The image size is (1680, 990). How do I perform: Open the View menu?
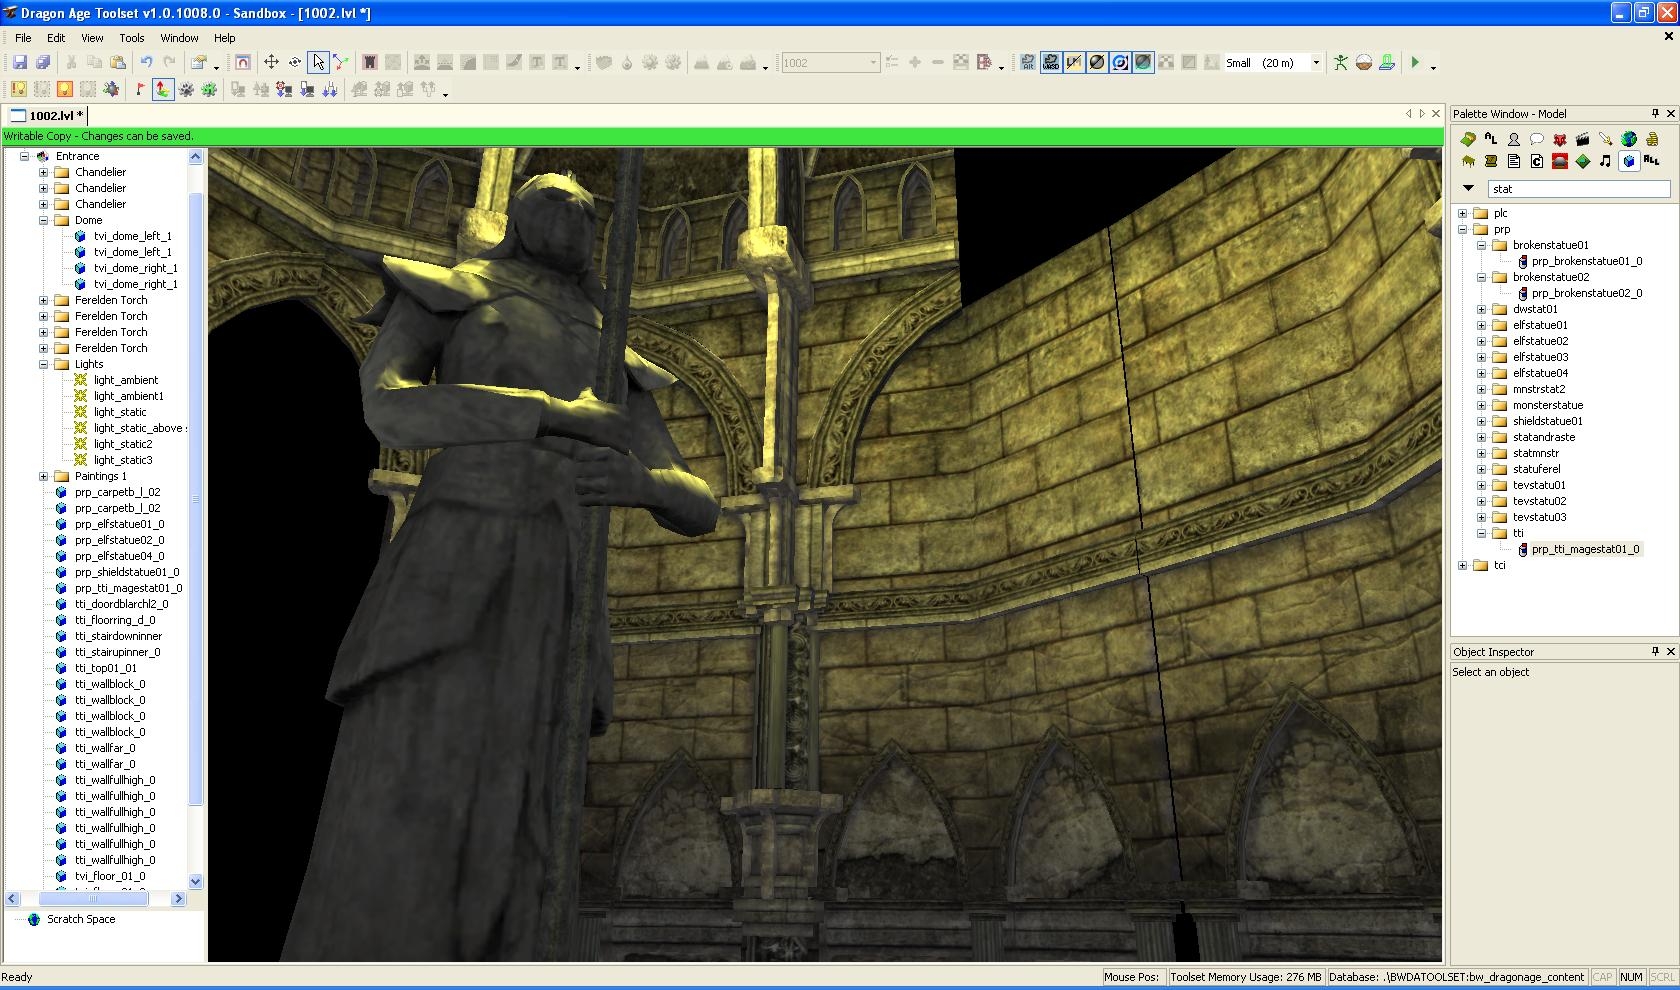(x=92, y=38)
